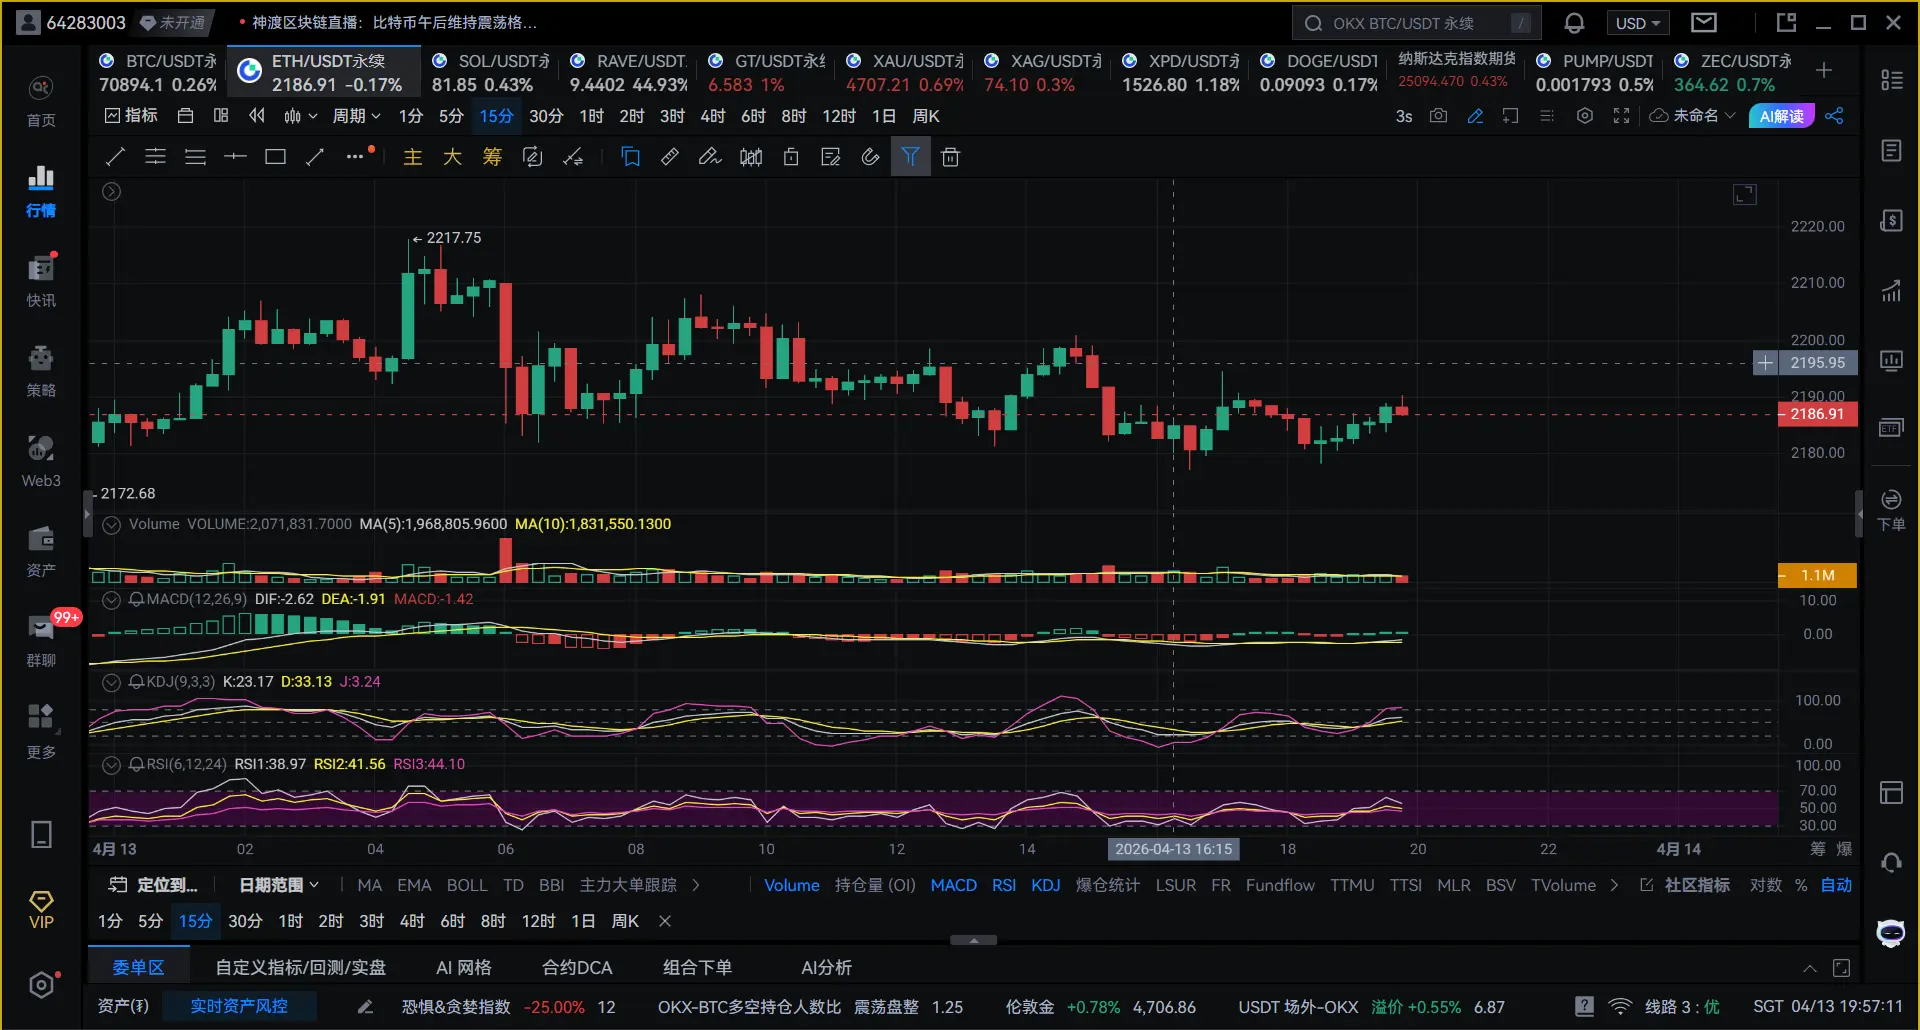
Task: Open the 合约DCA tab
Action: (x=577, y=967)
